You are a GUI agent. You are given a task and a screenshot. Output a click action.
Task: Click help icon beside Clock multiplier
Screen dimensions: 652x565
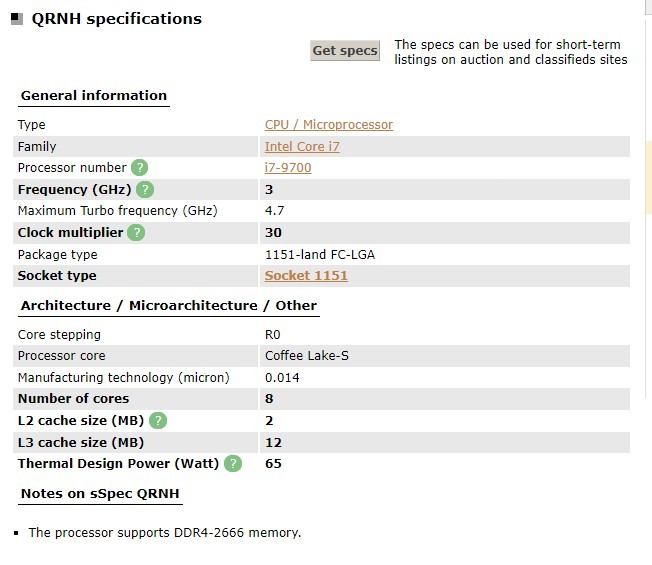click(136, 232)
